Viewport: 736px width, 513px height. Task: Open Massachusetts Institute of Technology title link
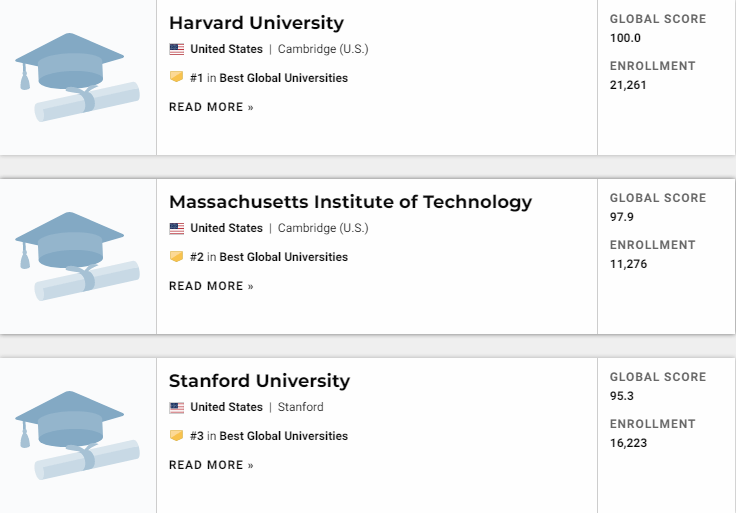[350, 202]
